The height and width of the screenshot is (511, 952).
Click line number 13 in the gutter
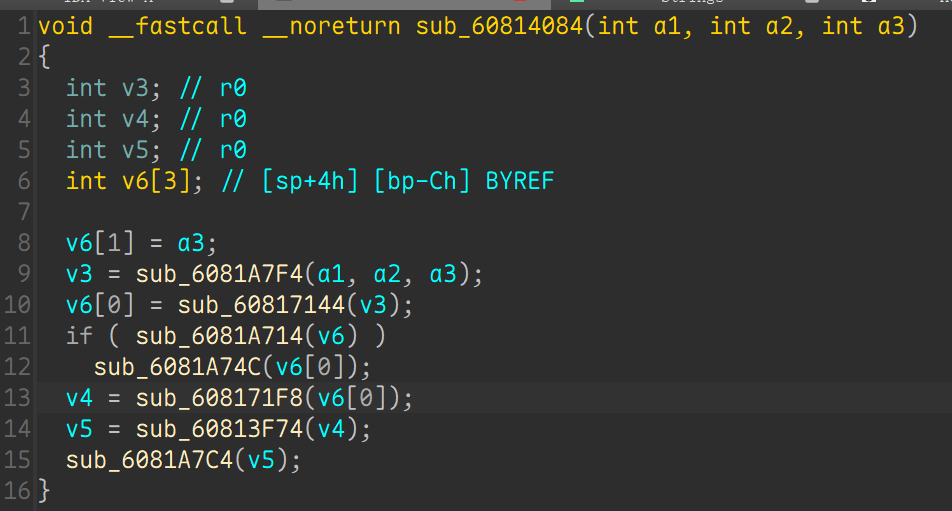coord(19,398)
